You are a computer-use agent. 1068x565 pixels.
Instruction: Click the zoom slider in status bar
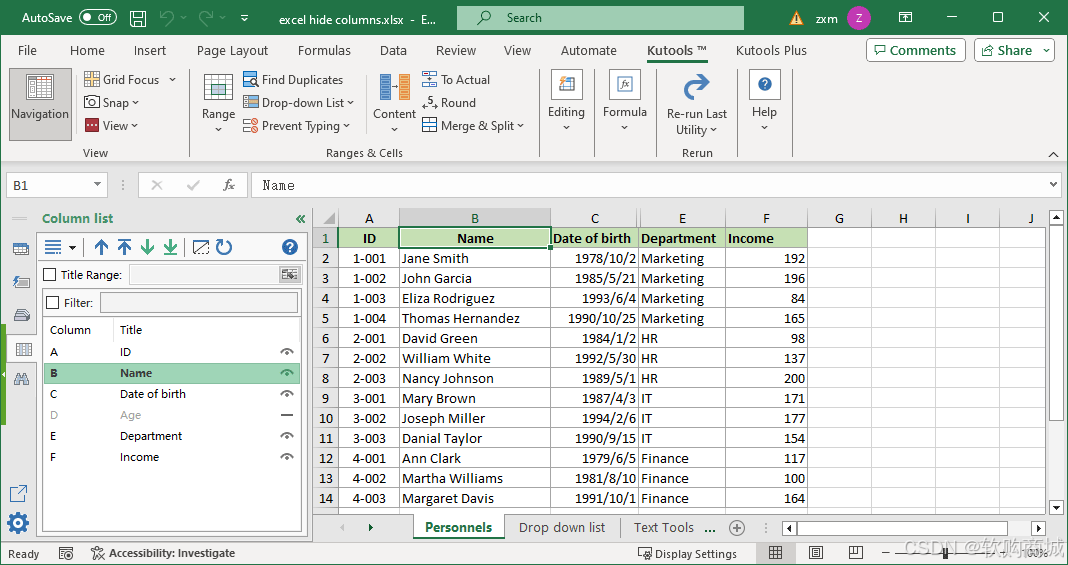(946, 553)
